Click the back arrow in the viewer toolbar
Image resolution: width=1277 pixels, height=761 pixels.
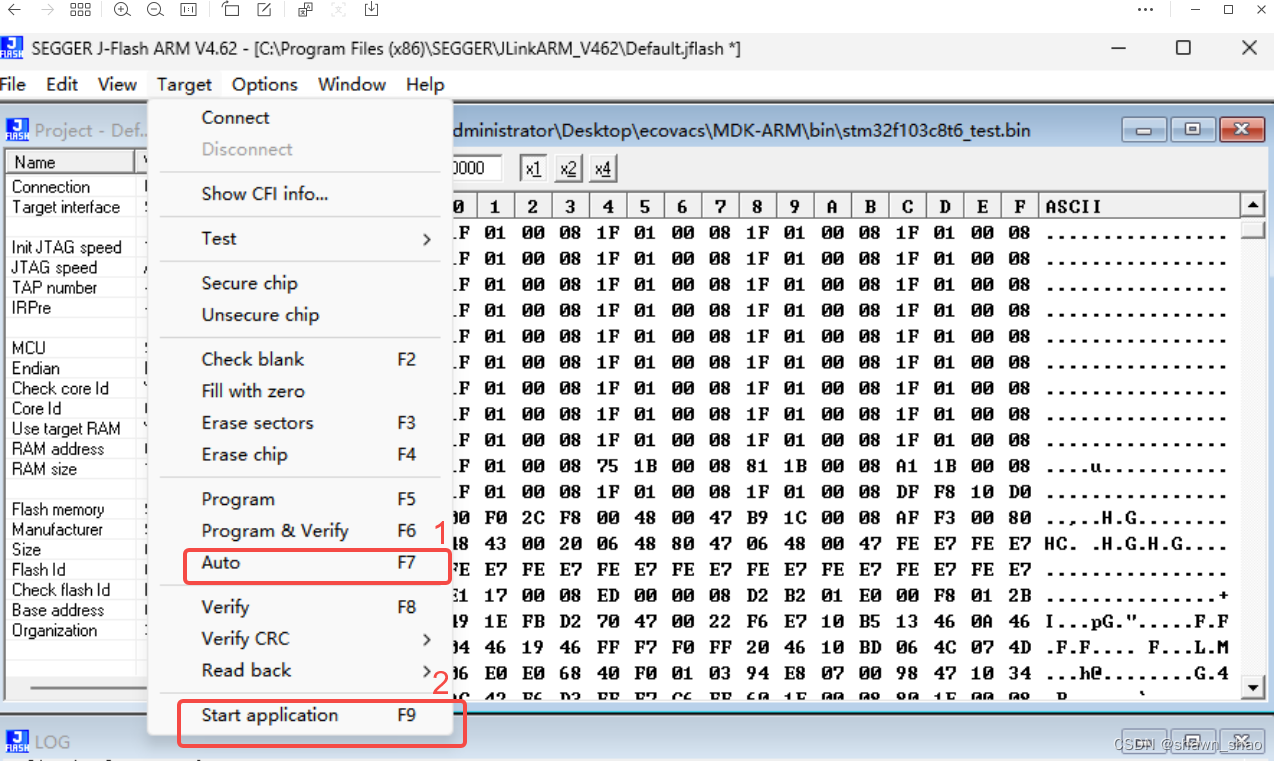(14, 10)
